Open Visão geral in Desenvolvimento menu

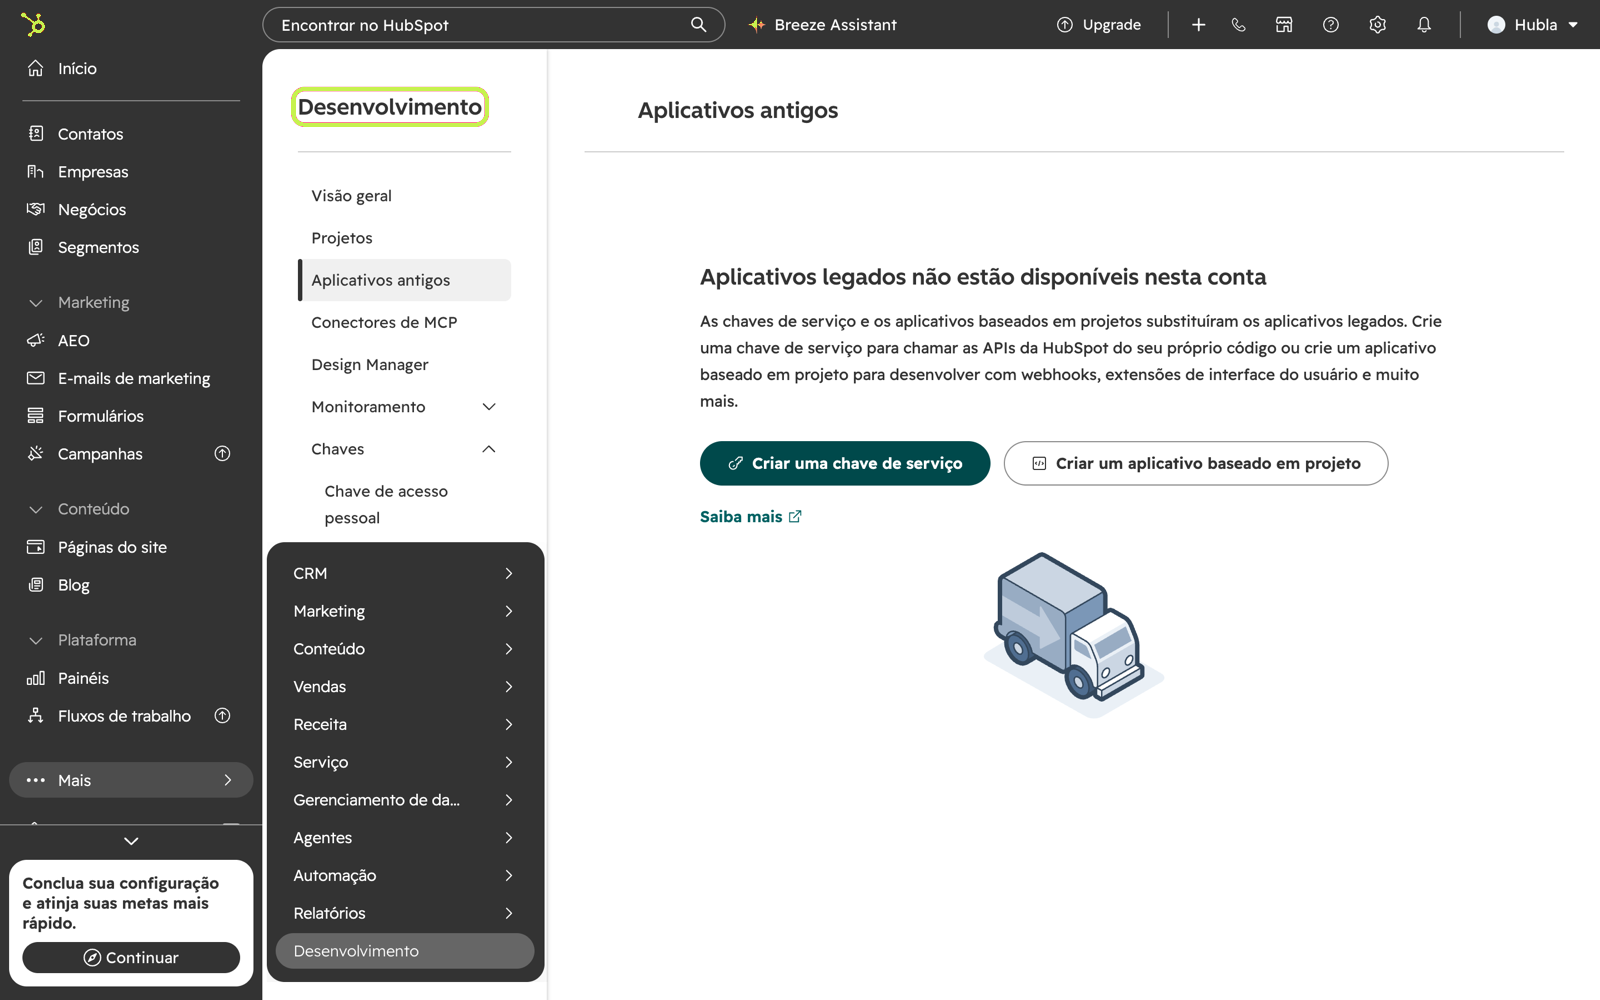pyautogui.click(x=404, y=195)
